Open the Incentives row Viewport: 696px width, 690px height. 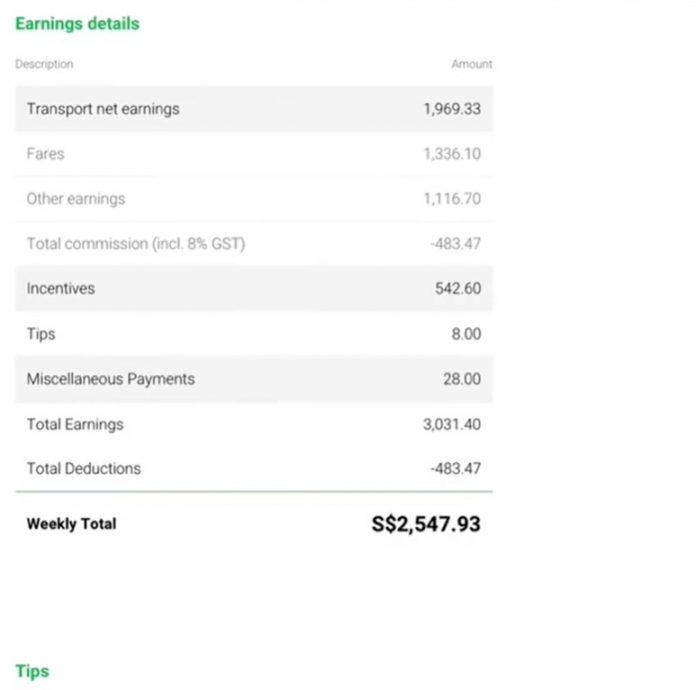(x=61, y=288)
